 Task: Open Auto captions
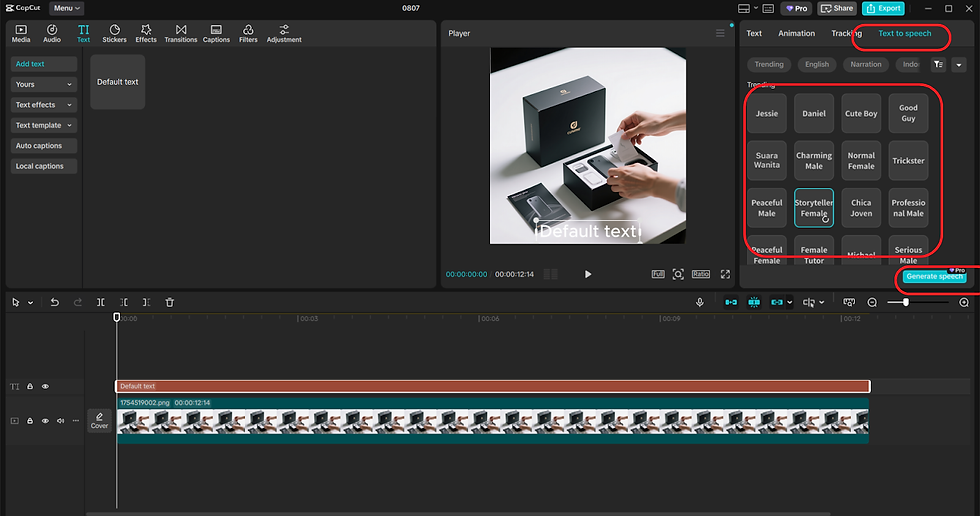44,146
